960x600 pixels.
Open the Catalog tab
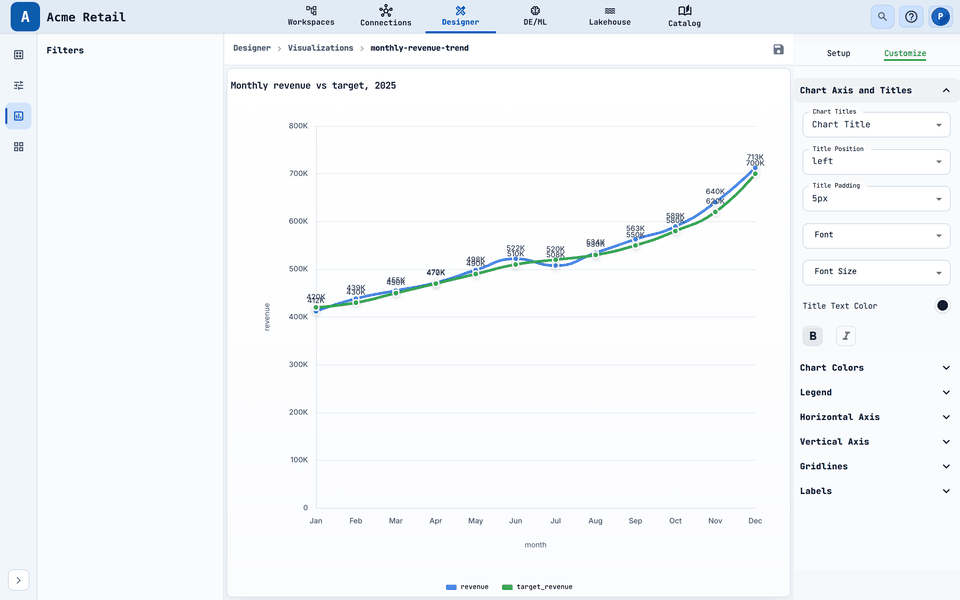point(684,16)
